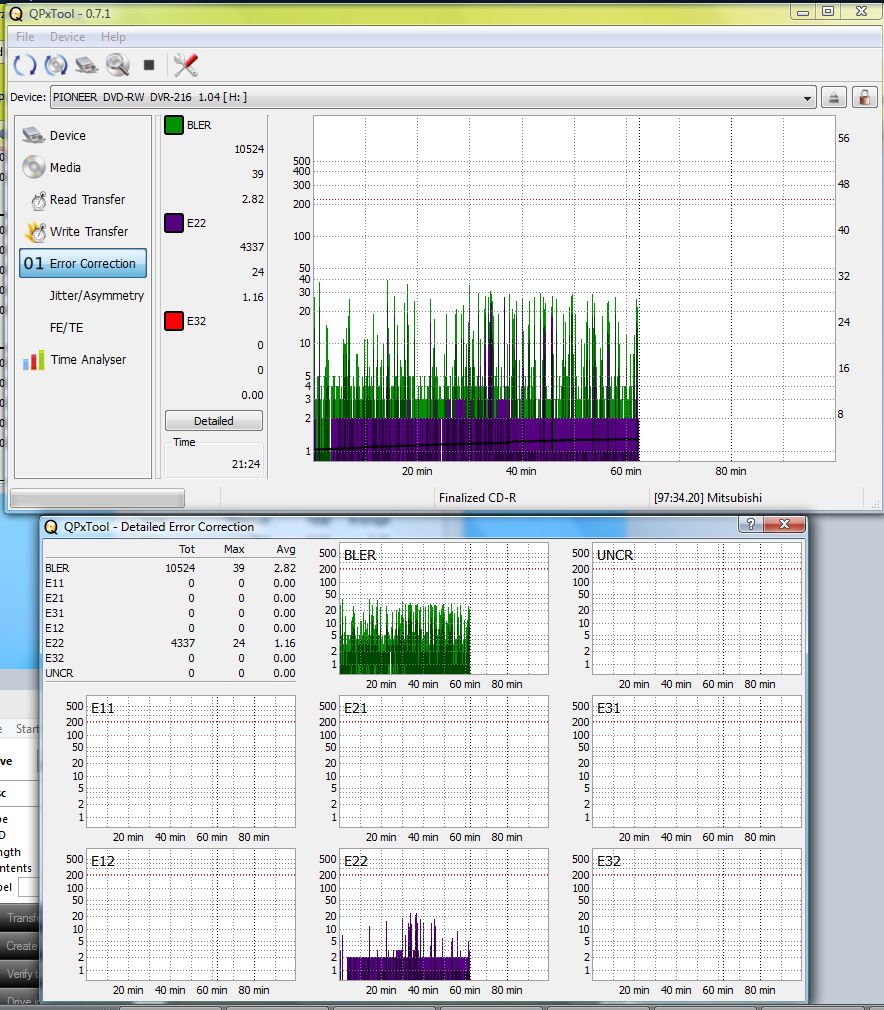Select Error Correction in sidebar

[x=83, y=263]
